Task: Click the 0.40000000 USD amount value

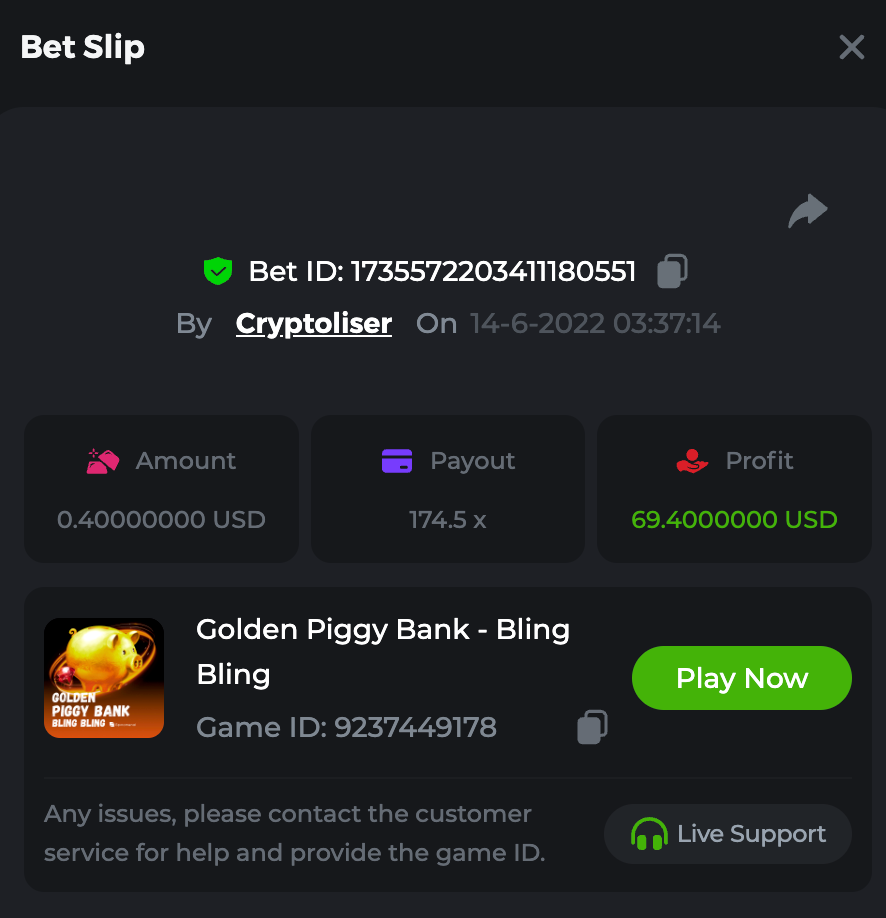Action: tap(161, 520)
